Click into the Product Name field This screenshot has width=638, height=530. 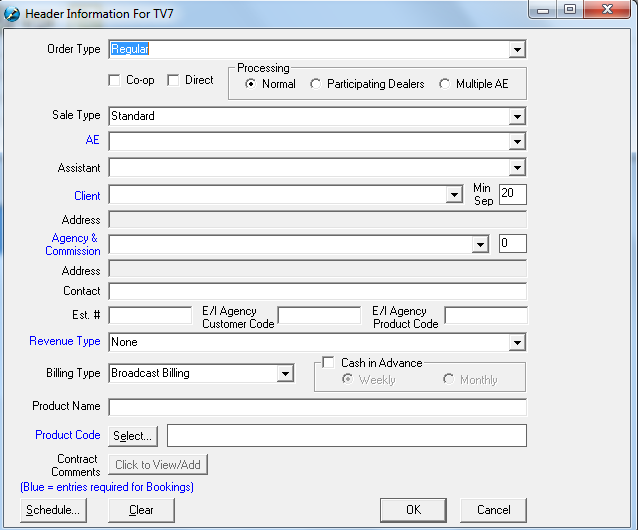coord(317,407)
